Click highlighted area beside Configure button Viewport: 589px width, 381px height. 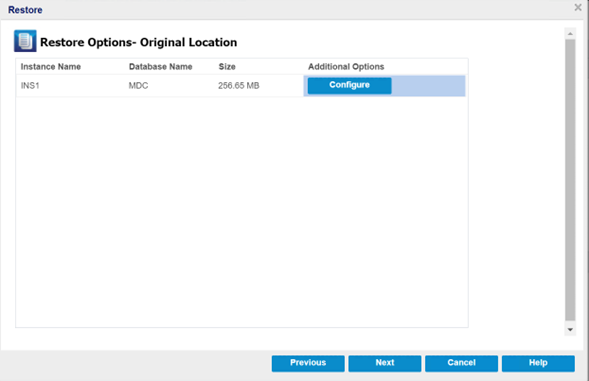click(428, 86)
